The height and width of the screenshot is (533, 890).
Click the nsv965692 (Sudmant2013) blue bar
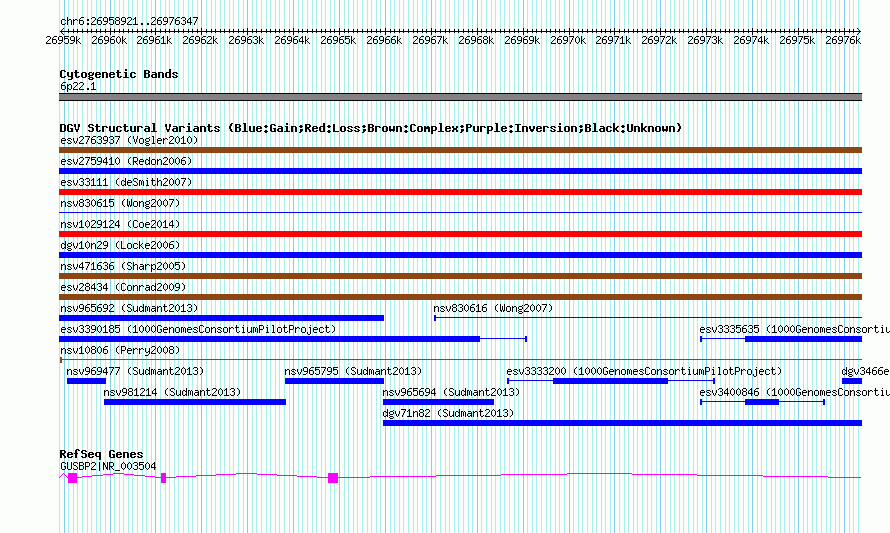tap(221, 318)
